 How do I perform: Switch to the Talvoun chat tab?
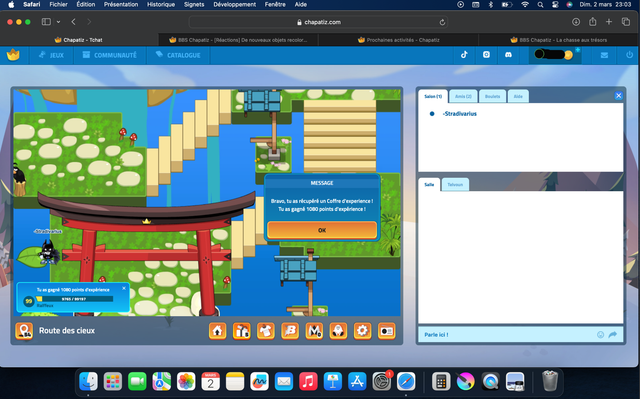tap(455, 184)
